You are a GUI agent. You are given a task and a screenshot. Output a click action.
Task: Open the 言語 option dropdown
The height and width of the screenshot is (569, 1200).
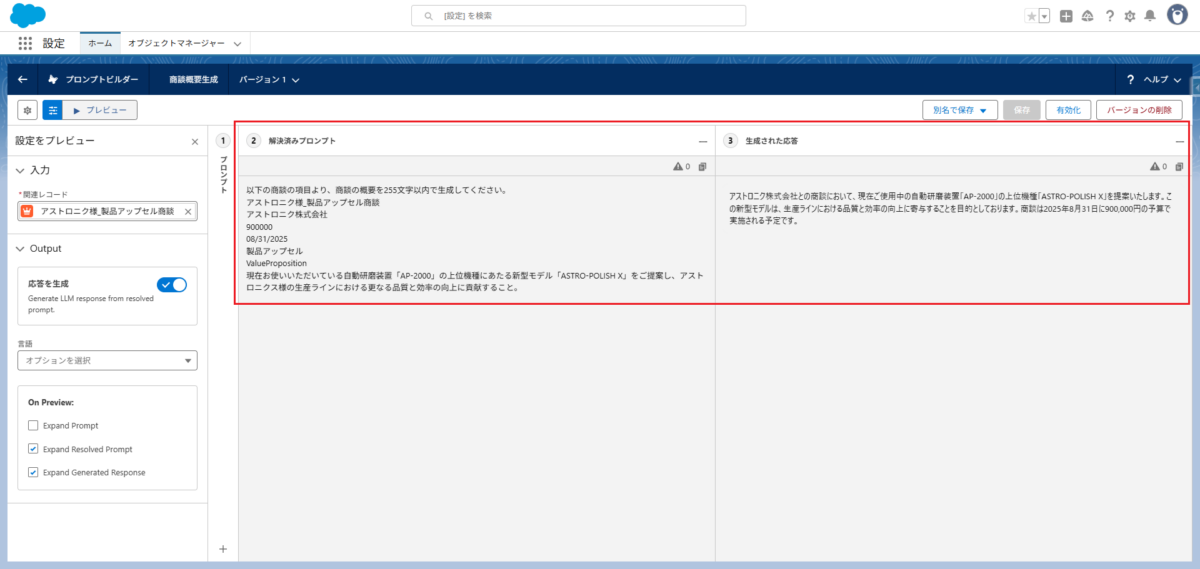coord(107,360)
